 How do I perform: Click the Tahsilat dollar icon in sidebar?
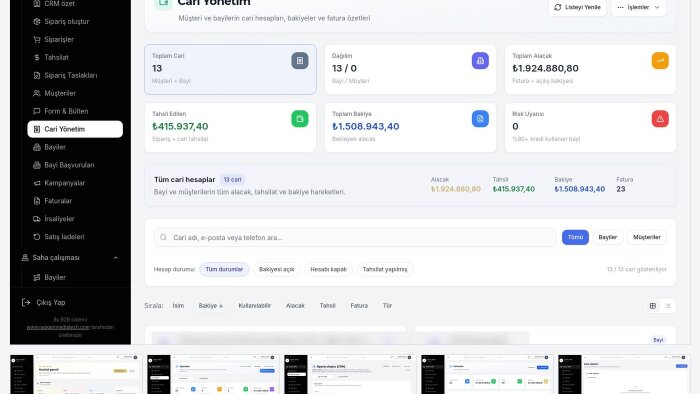(37, 57)
